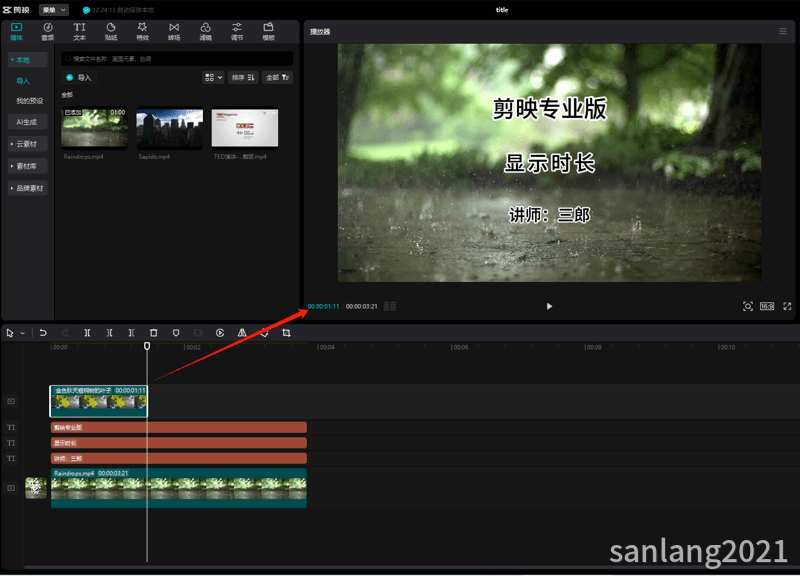
Task: Open the 全部 filter dropdown
Action: pyautogui.click(x=278, y=78)
